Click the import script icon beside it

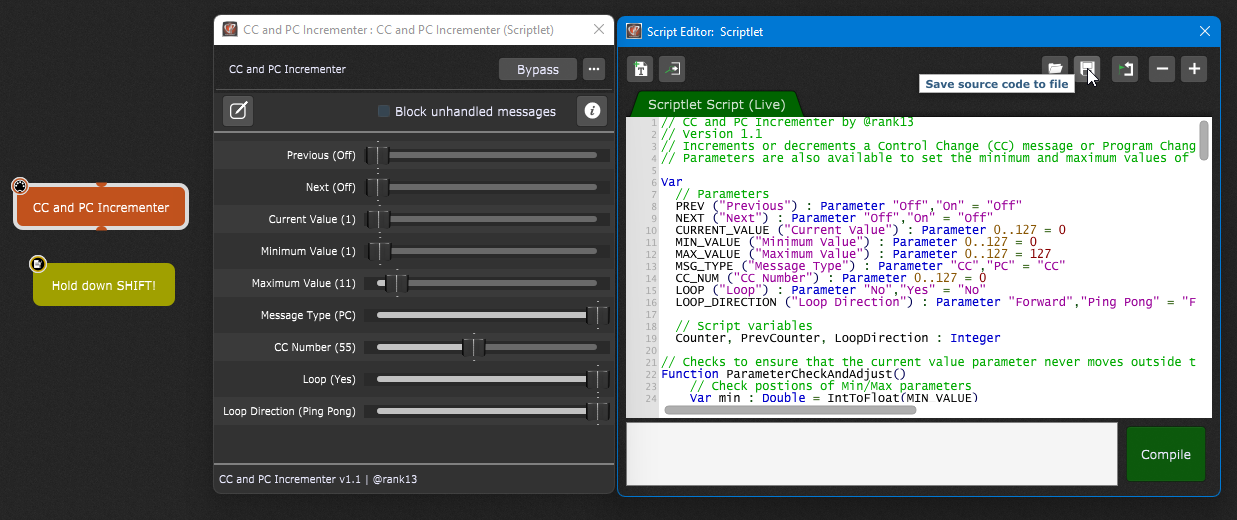tap(672, 69)
